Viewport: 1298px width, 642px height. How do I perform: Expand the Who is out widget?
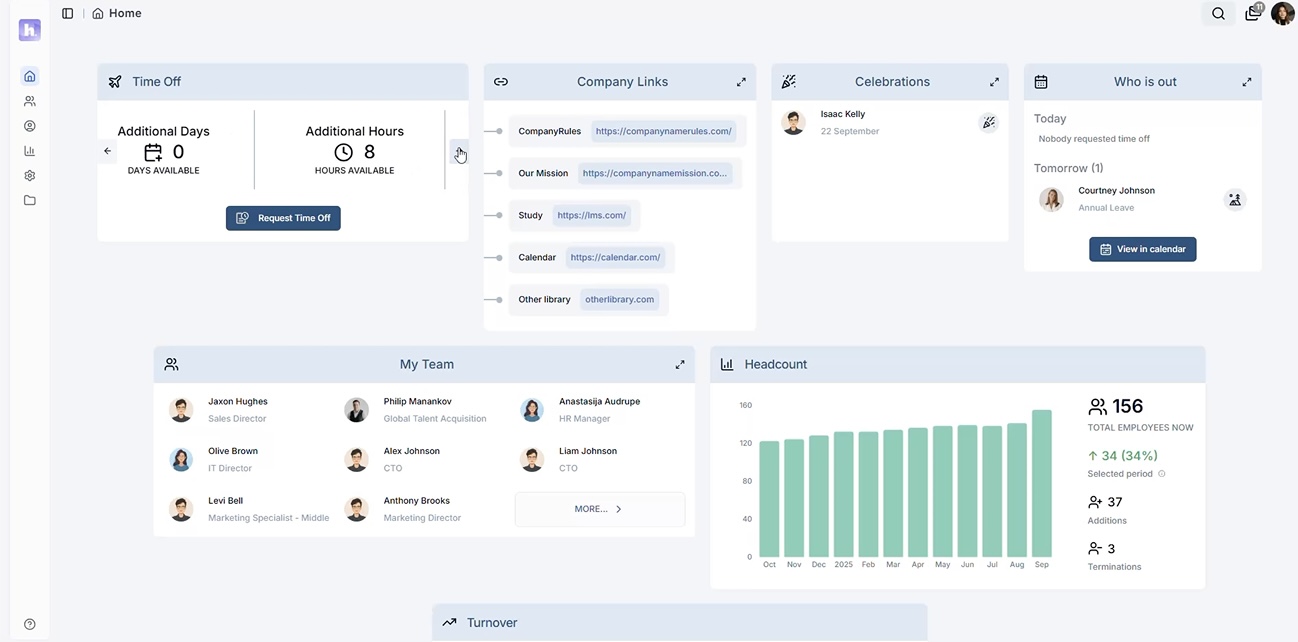click(1246, 81)
